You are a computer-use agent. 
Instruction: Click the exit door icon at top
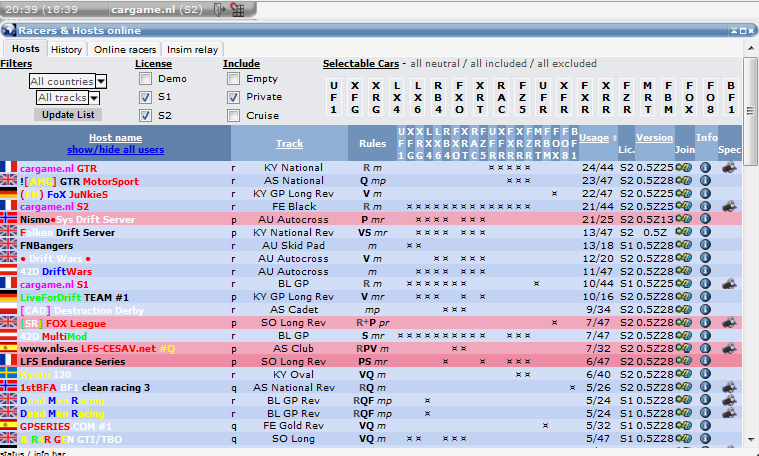click(x=219, y=9)
